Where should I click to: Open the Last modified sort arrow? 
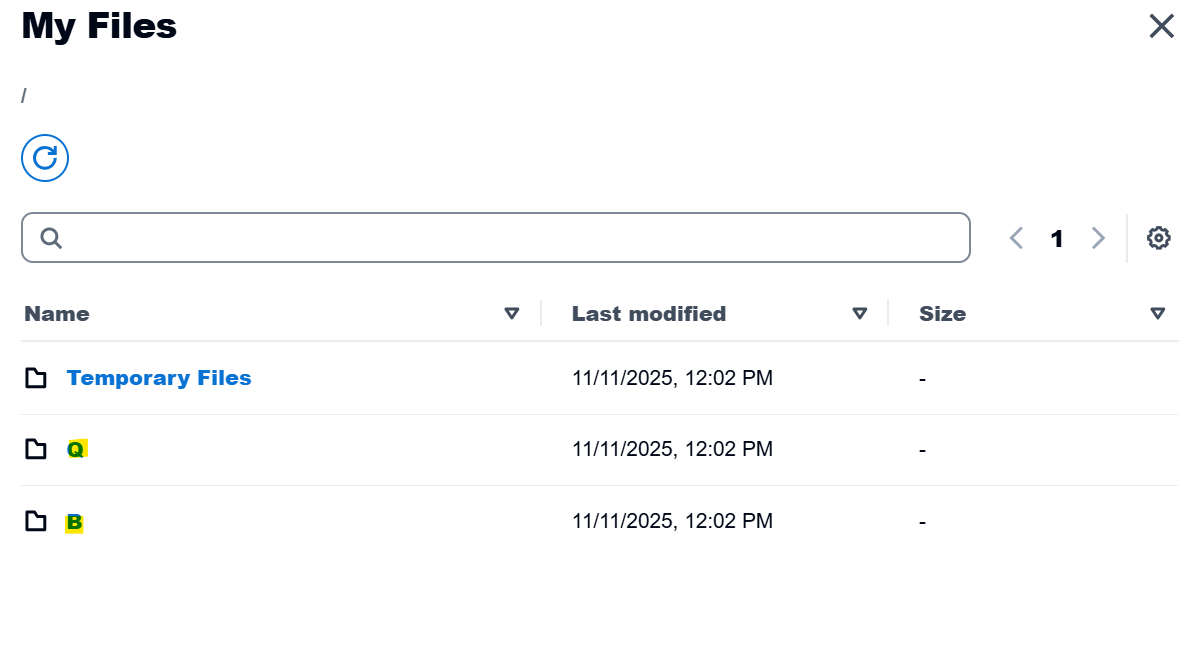tap(859, 314)
